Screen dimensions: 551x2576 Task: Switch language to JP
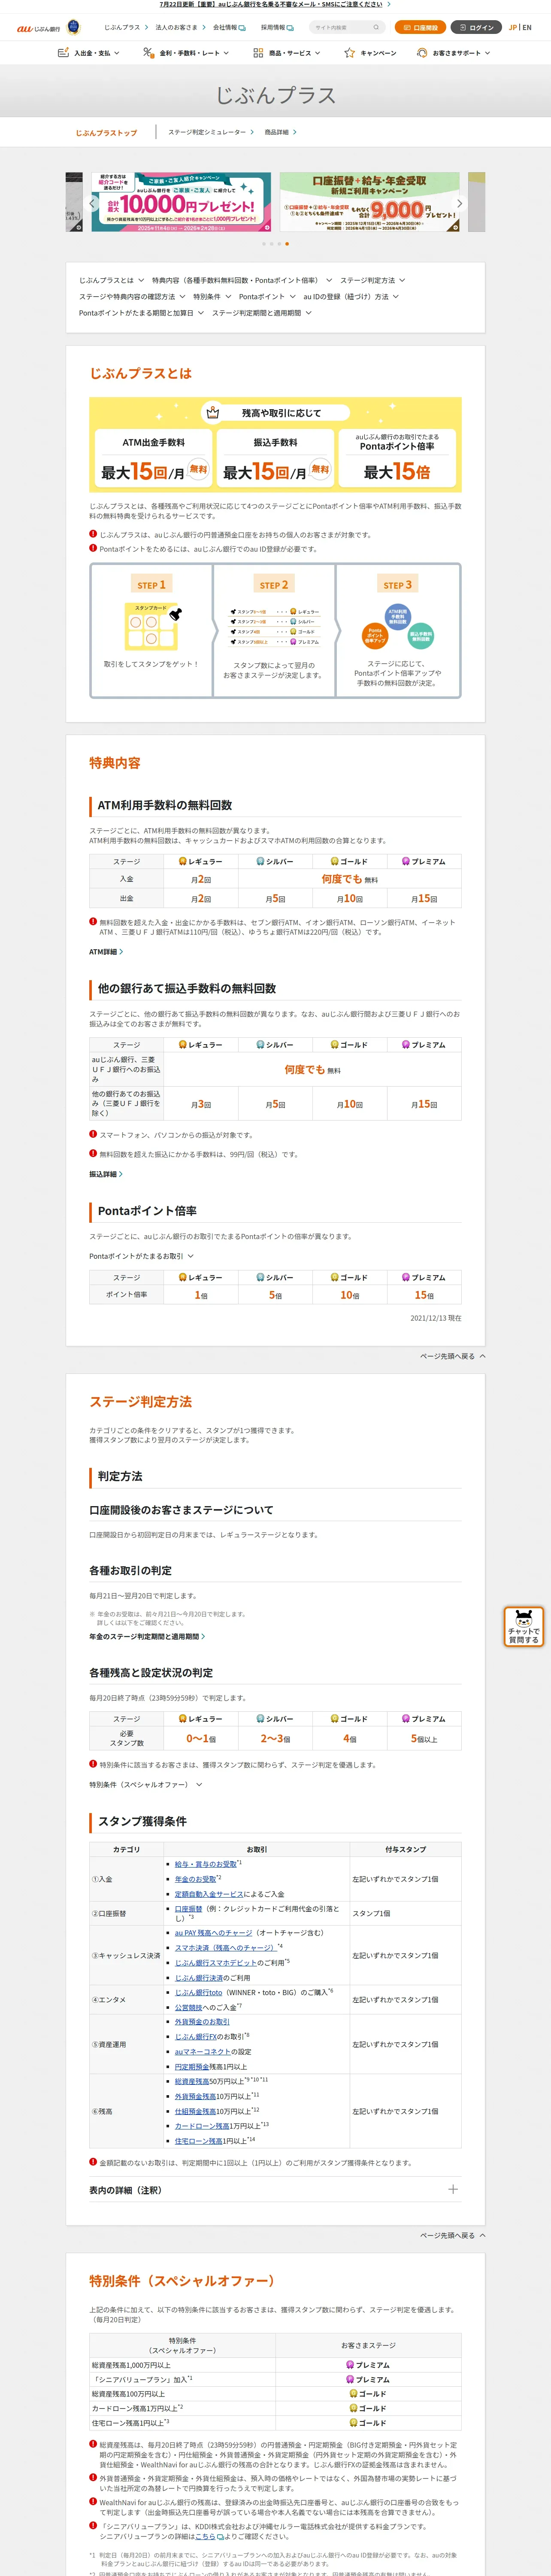click(512, 28)
